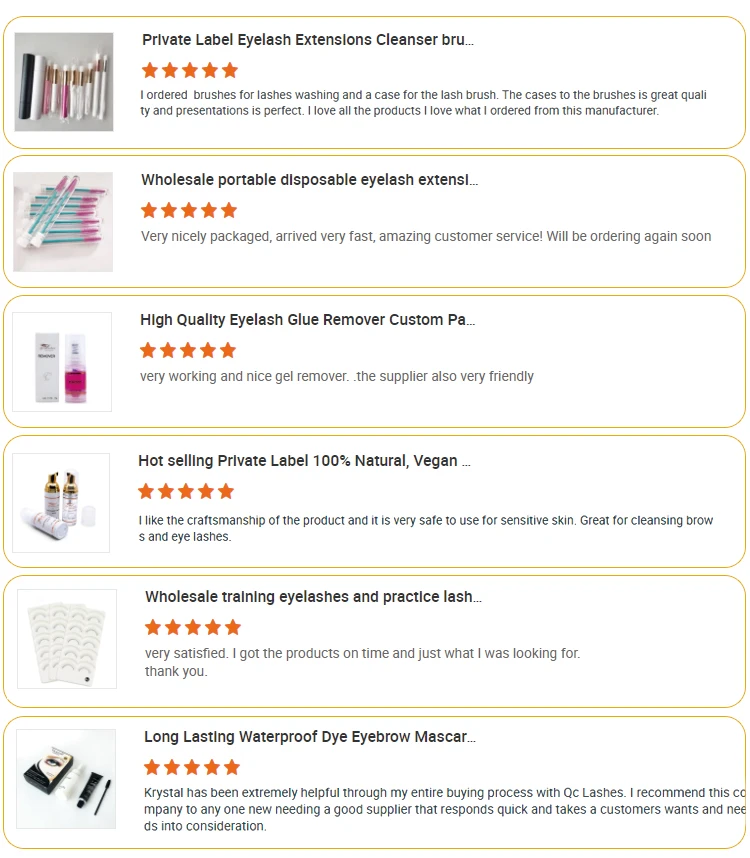Screen dimensions: 750x858
Task: Open the eyebrow mascara dye kit image
Action: (66, 778)
